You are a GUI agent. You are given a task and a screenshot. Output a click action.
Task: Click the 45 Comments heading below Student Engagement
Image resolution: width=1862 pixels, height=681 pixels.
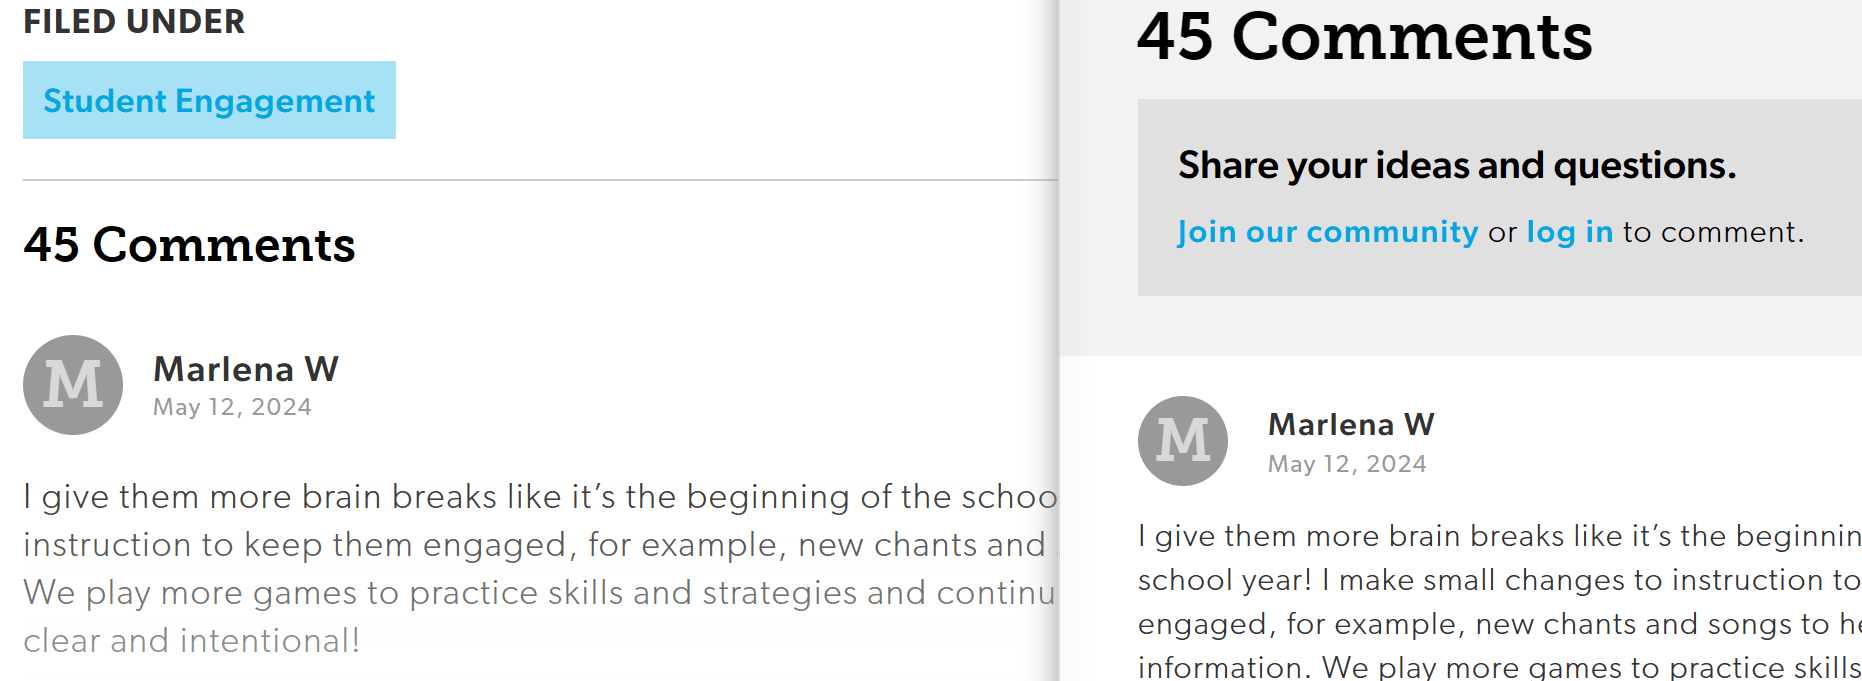tap(189, 245)
